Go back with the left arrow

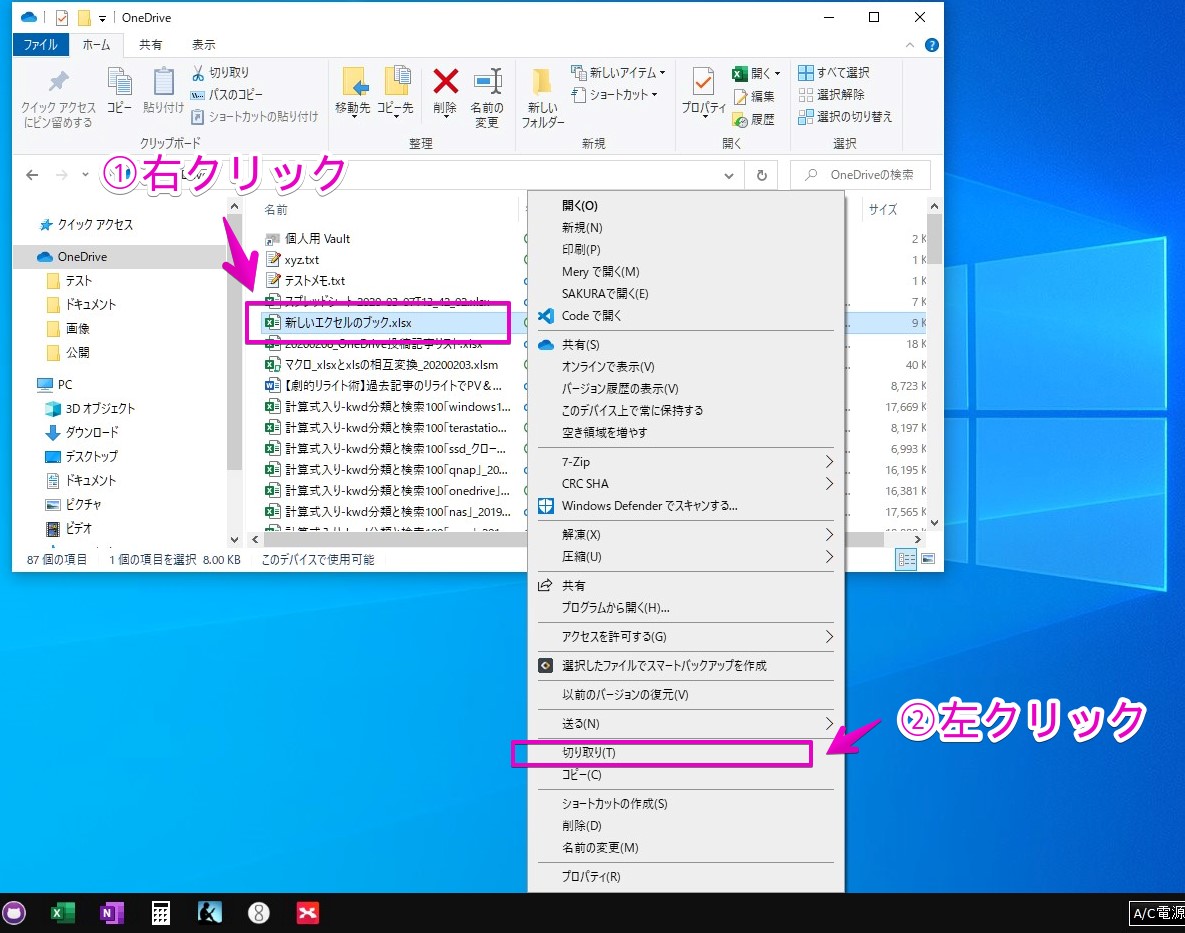[32, 175]
